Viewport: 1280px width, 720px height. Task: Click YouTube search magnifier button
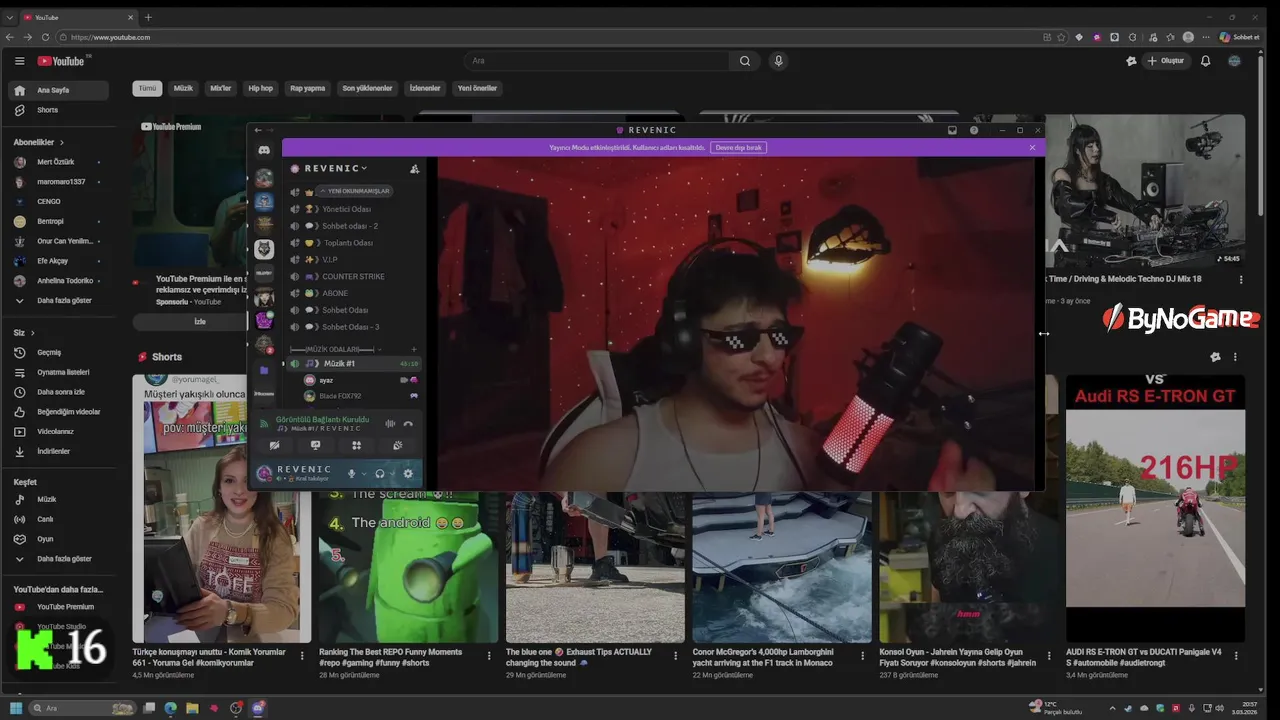[x=745, y=61]
